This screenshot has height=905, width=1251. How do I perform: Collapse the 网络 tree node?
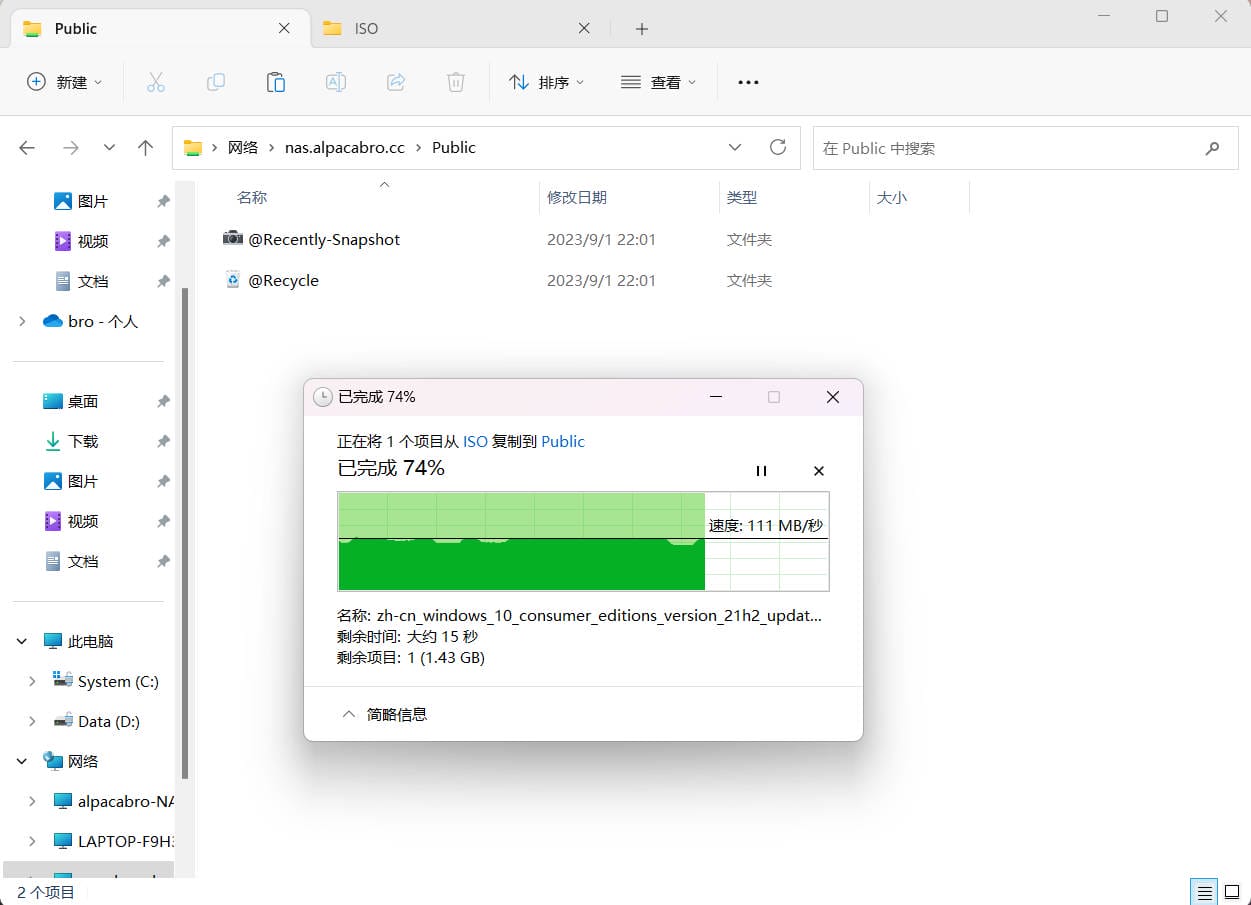(22, 761)
